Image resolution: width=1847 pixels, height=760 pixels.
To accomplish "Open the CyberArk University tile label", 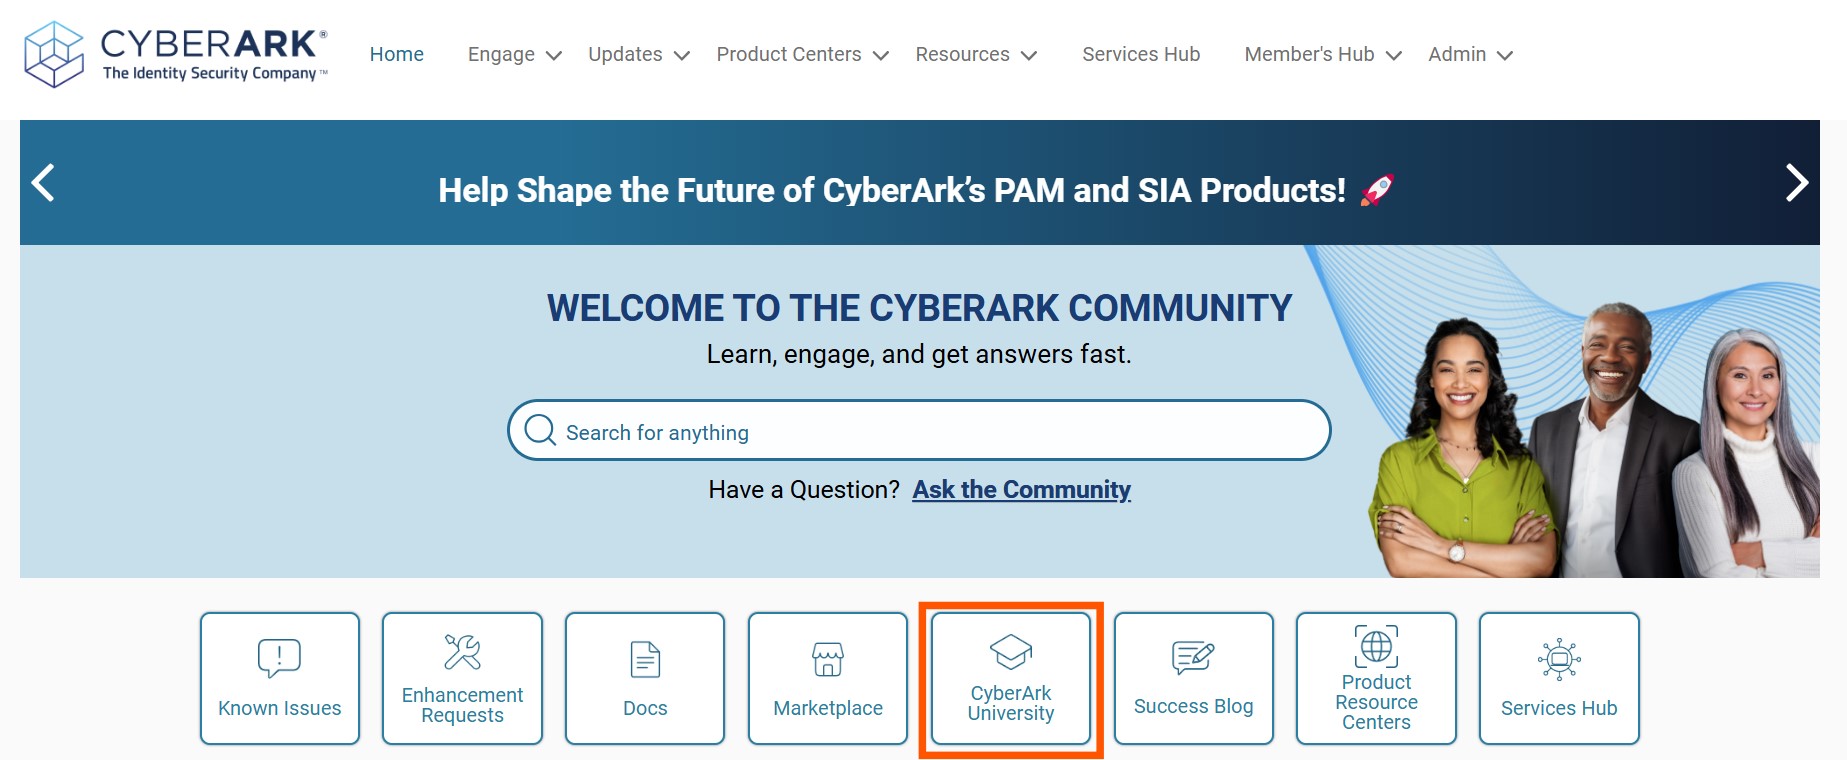I will point(1011,703).
